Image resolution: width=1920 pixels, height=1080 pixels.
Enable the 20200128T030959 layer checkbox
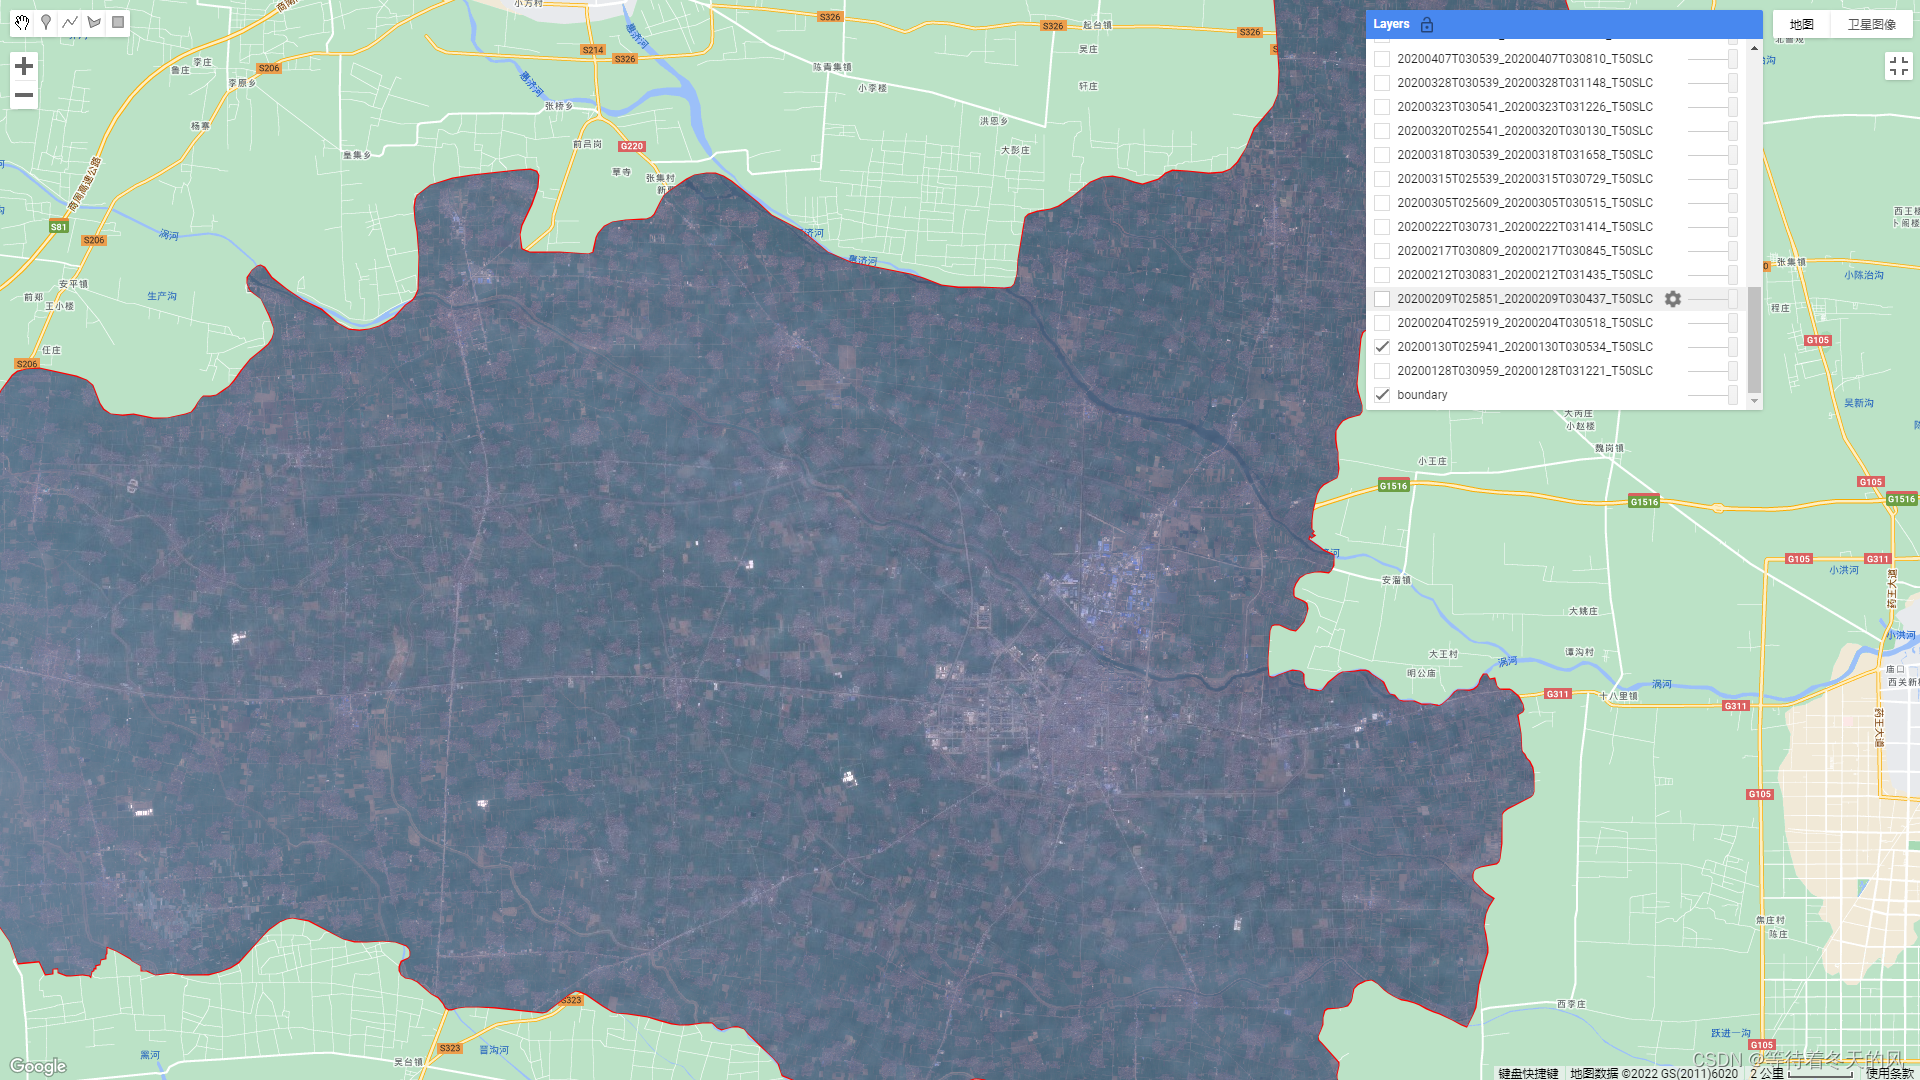pos(1382,371)
